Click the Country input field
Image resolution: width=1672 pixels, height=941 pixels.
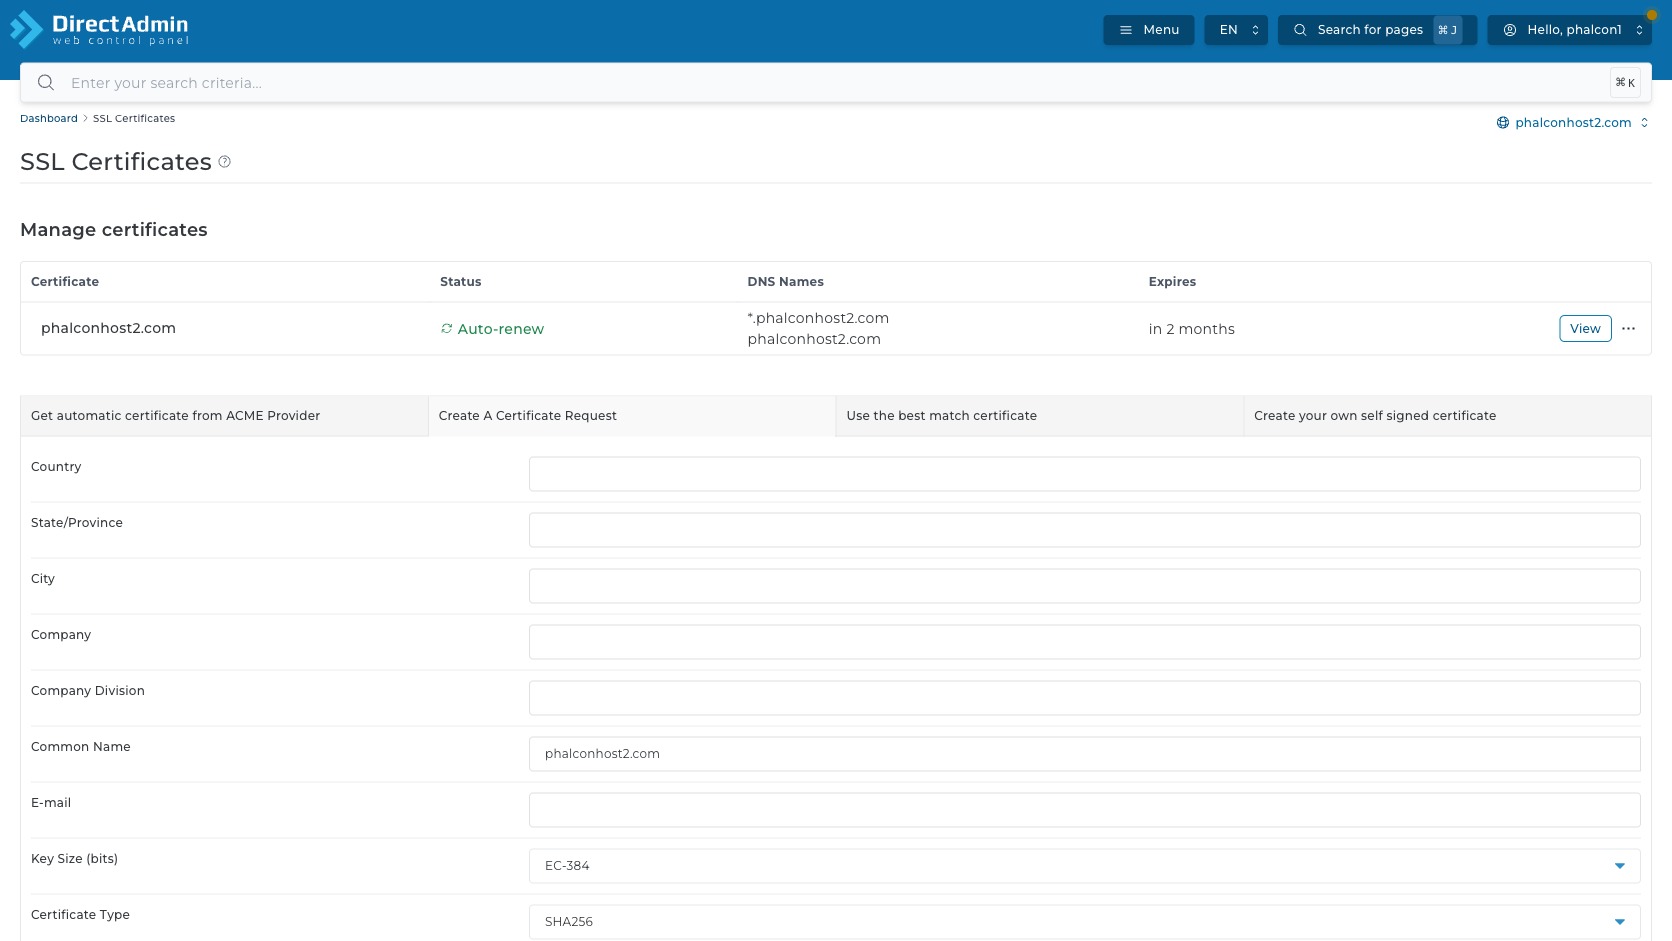pos(1084,474)
